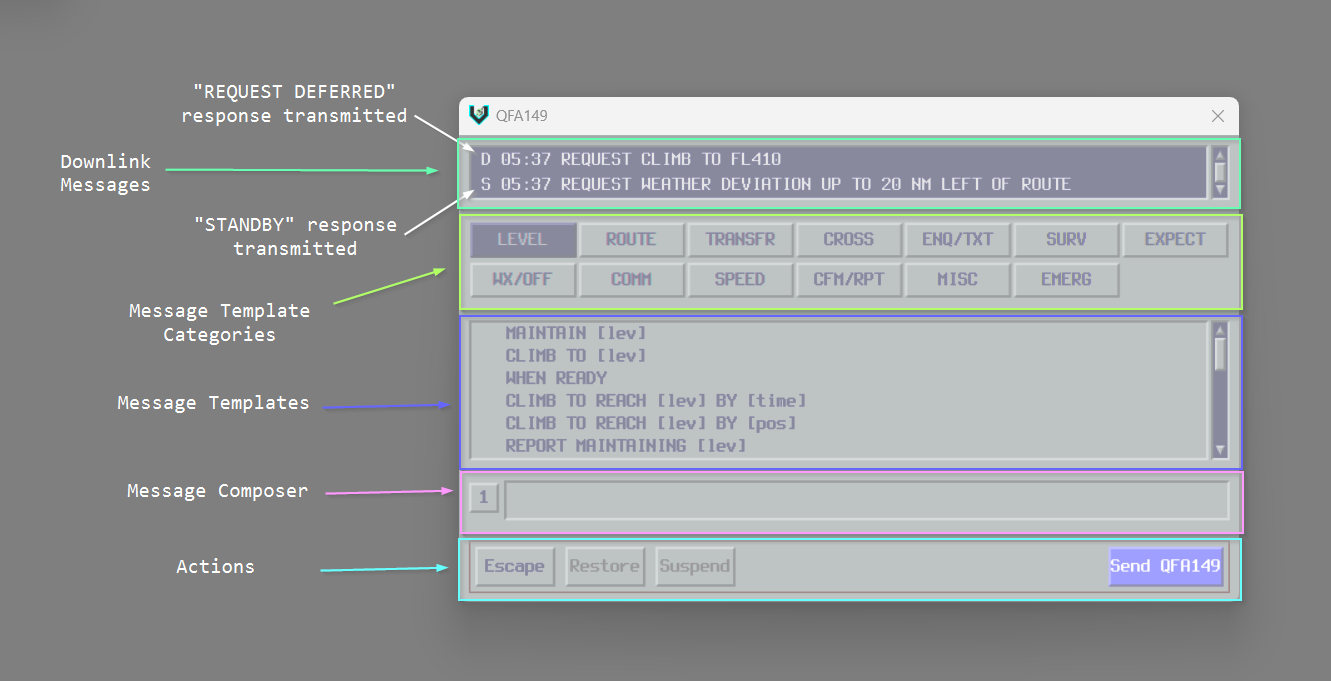The height and width of the screenshot is (681, 1331).
Task: Click the segment number 1 in the composer
Action: coord(483,497)
